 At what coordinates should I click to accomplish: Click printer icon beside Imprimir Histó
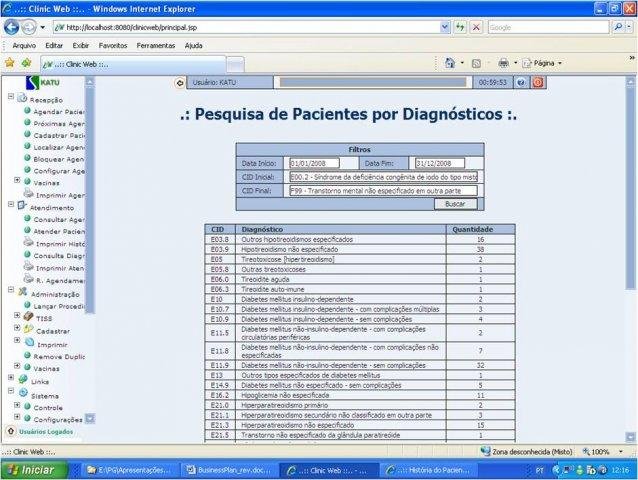28,242
